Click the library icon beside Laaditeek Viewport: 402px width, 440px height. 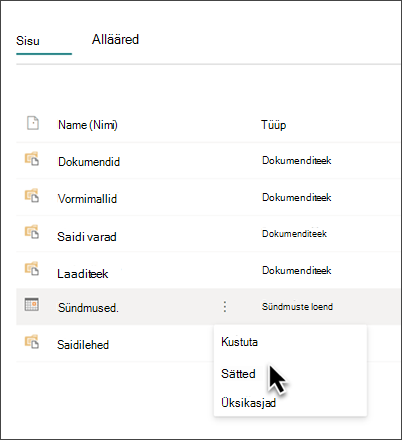(32, 269)
